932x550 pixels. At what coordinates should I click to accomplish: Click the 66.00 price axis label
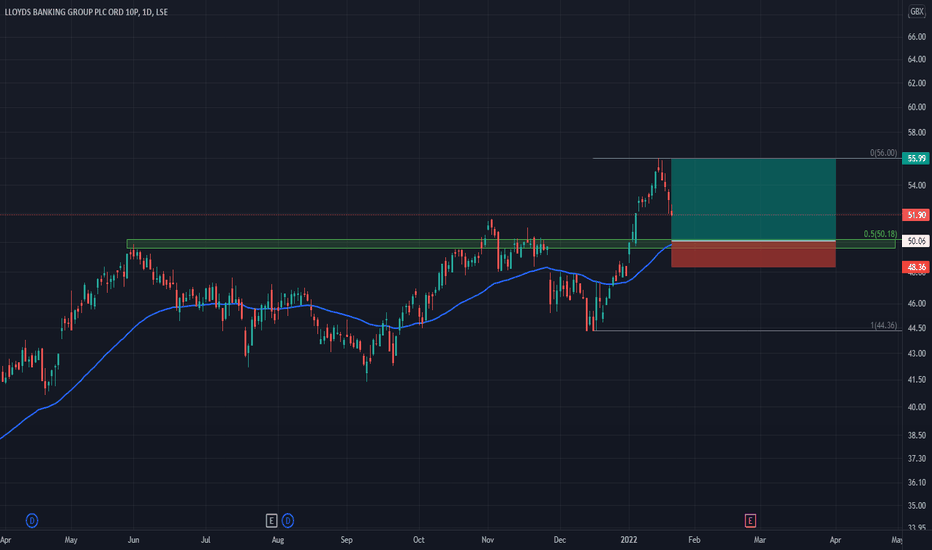point(916,37)
